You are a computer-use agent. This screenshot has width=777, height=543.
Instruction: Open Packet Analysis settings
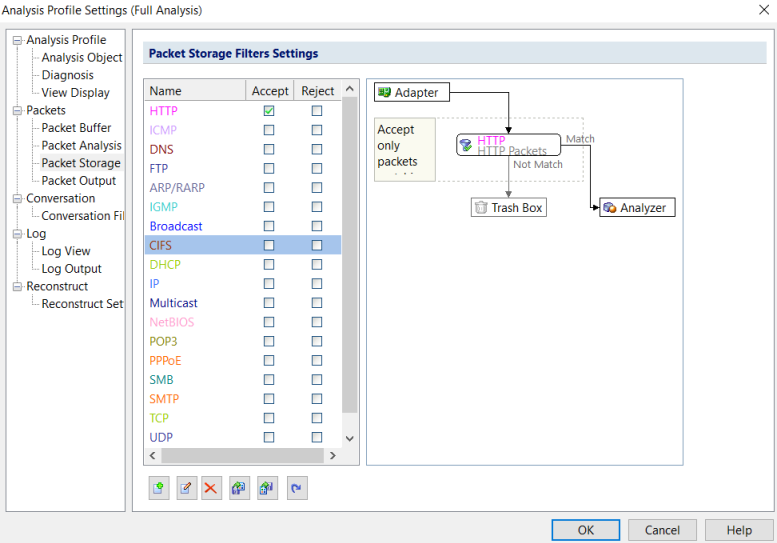coord(81,146)
